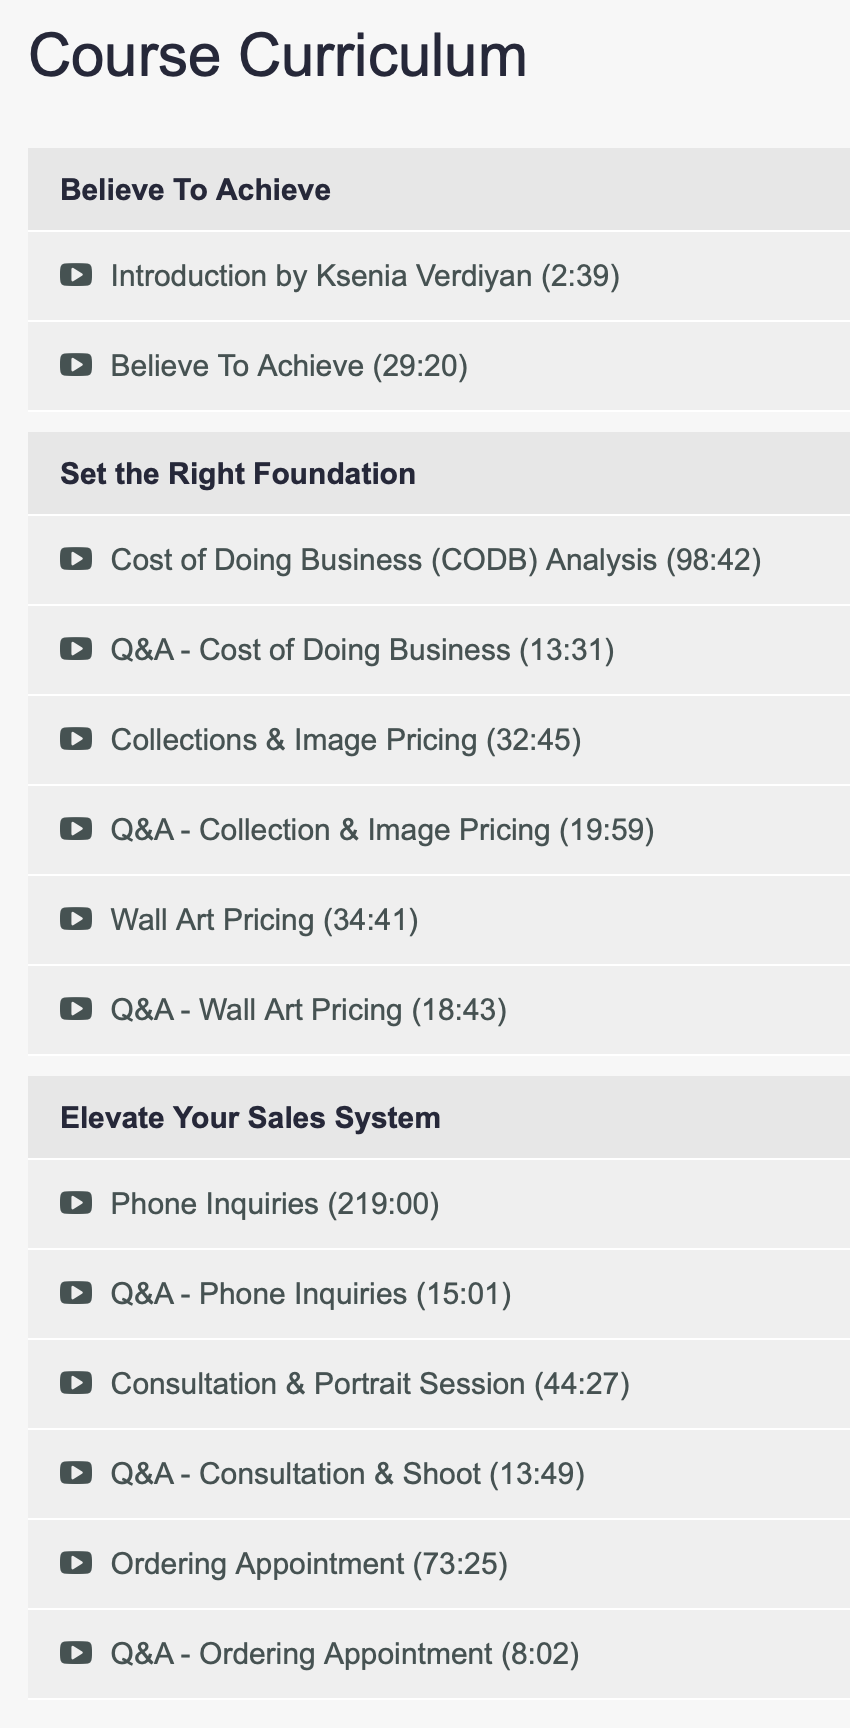Click video icon next to Believe To Achieve lecture
Screen dimensions: 850x1728
pos(76,364)
